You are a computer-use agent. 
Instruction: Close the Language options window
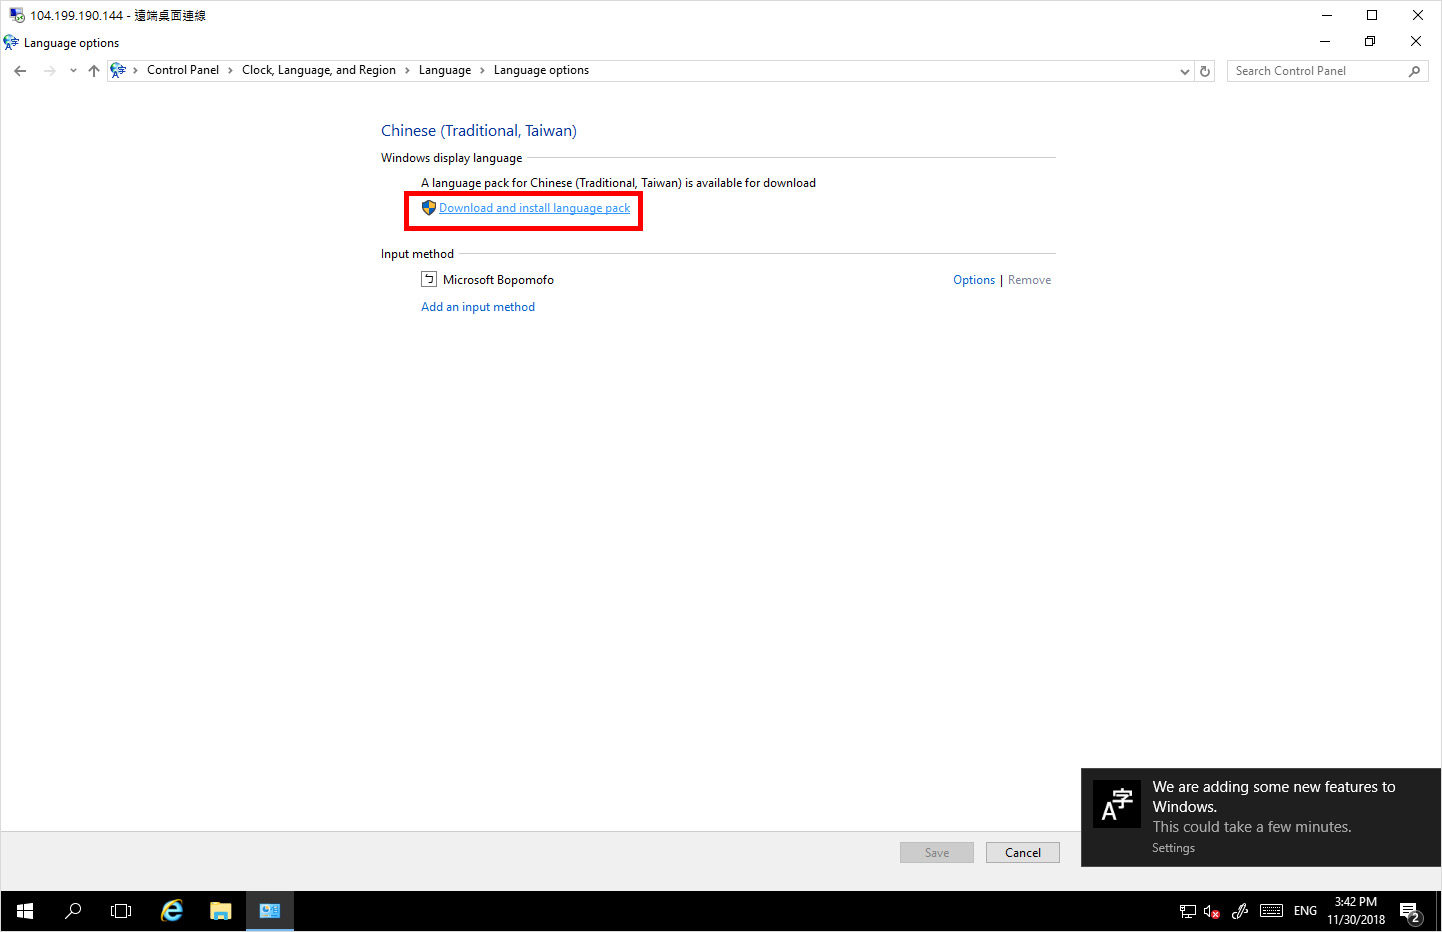1416,41
